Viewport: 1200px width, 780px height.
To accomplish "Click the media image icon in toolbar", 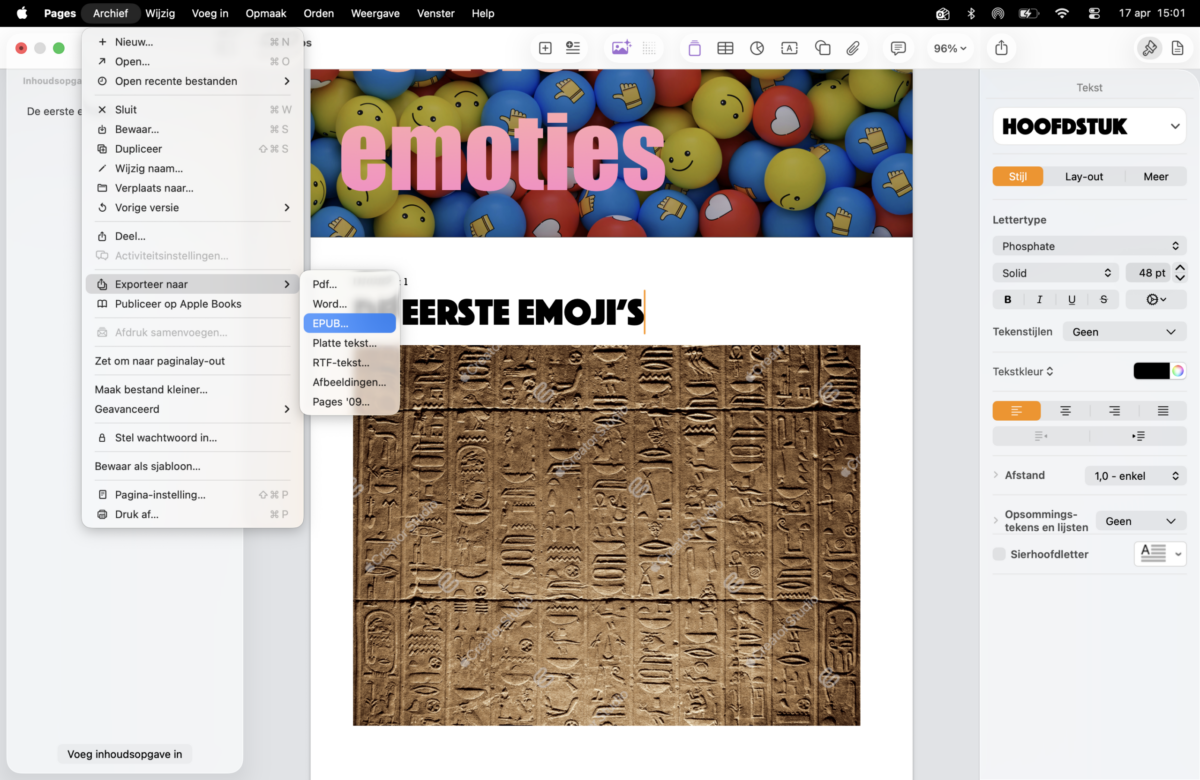I will point(621,48).
